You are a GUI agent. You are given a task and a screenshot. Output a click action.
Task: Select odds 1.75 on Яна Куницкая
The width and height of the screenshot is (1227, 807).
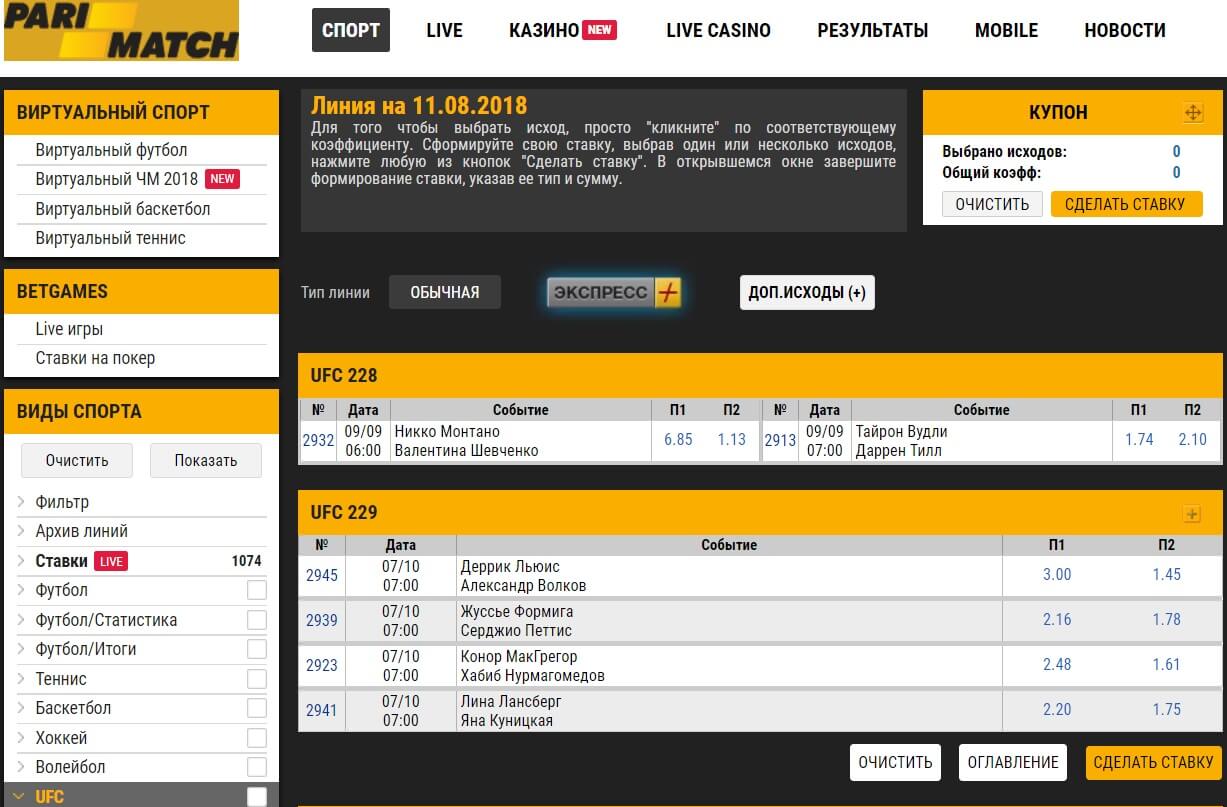click(x=1167, y=709)
